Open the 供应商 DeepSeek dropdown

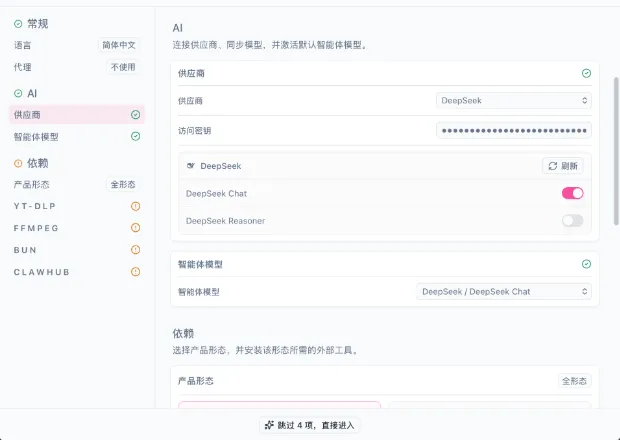(x=514, y=100)
